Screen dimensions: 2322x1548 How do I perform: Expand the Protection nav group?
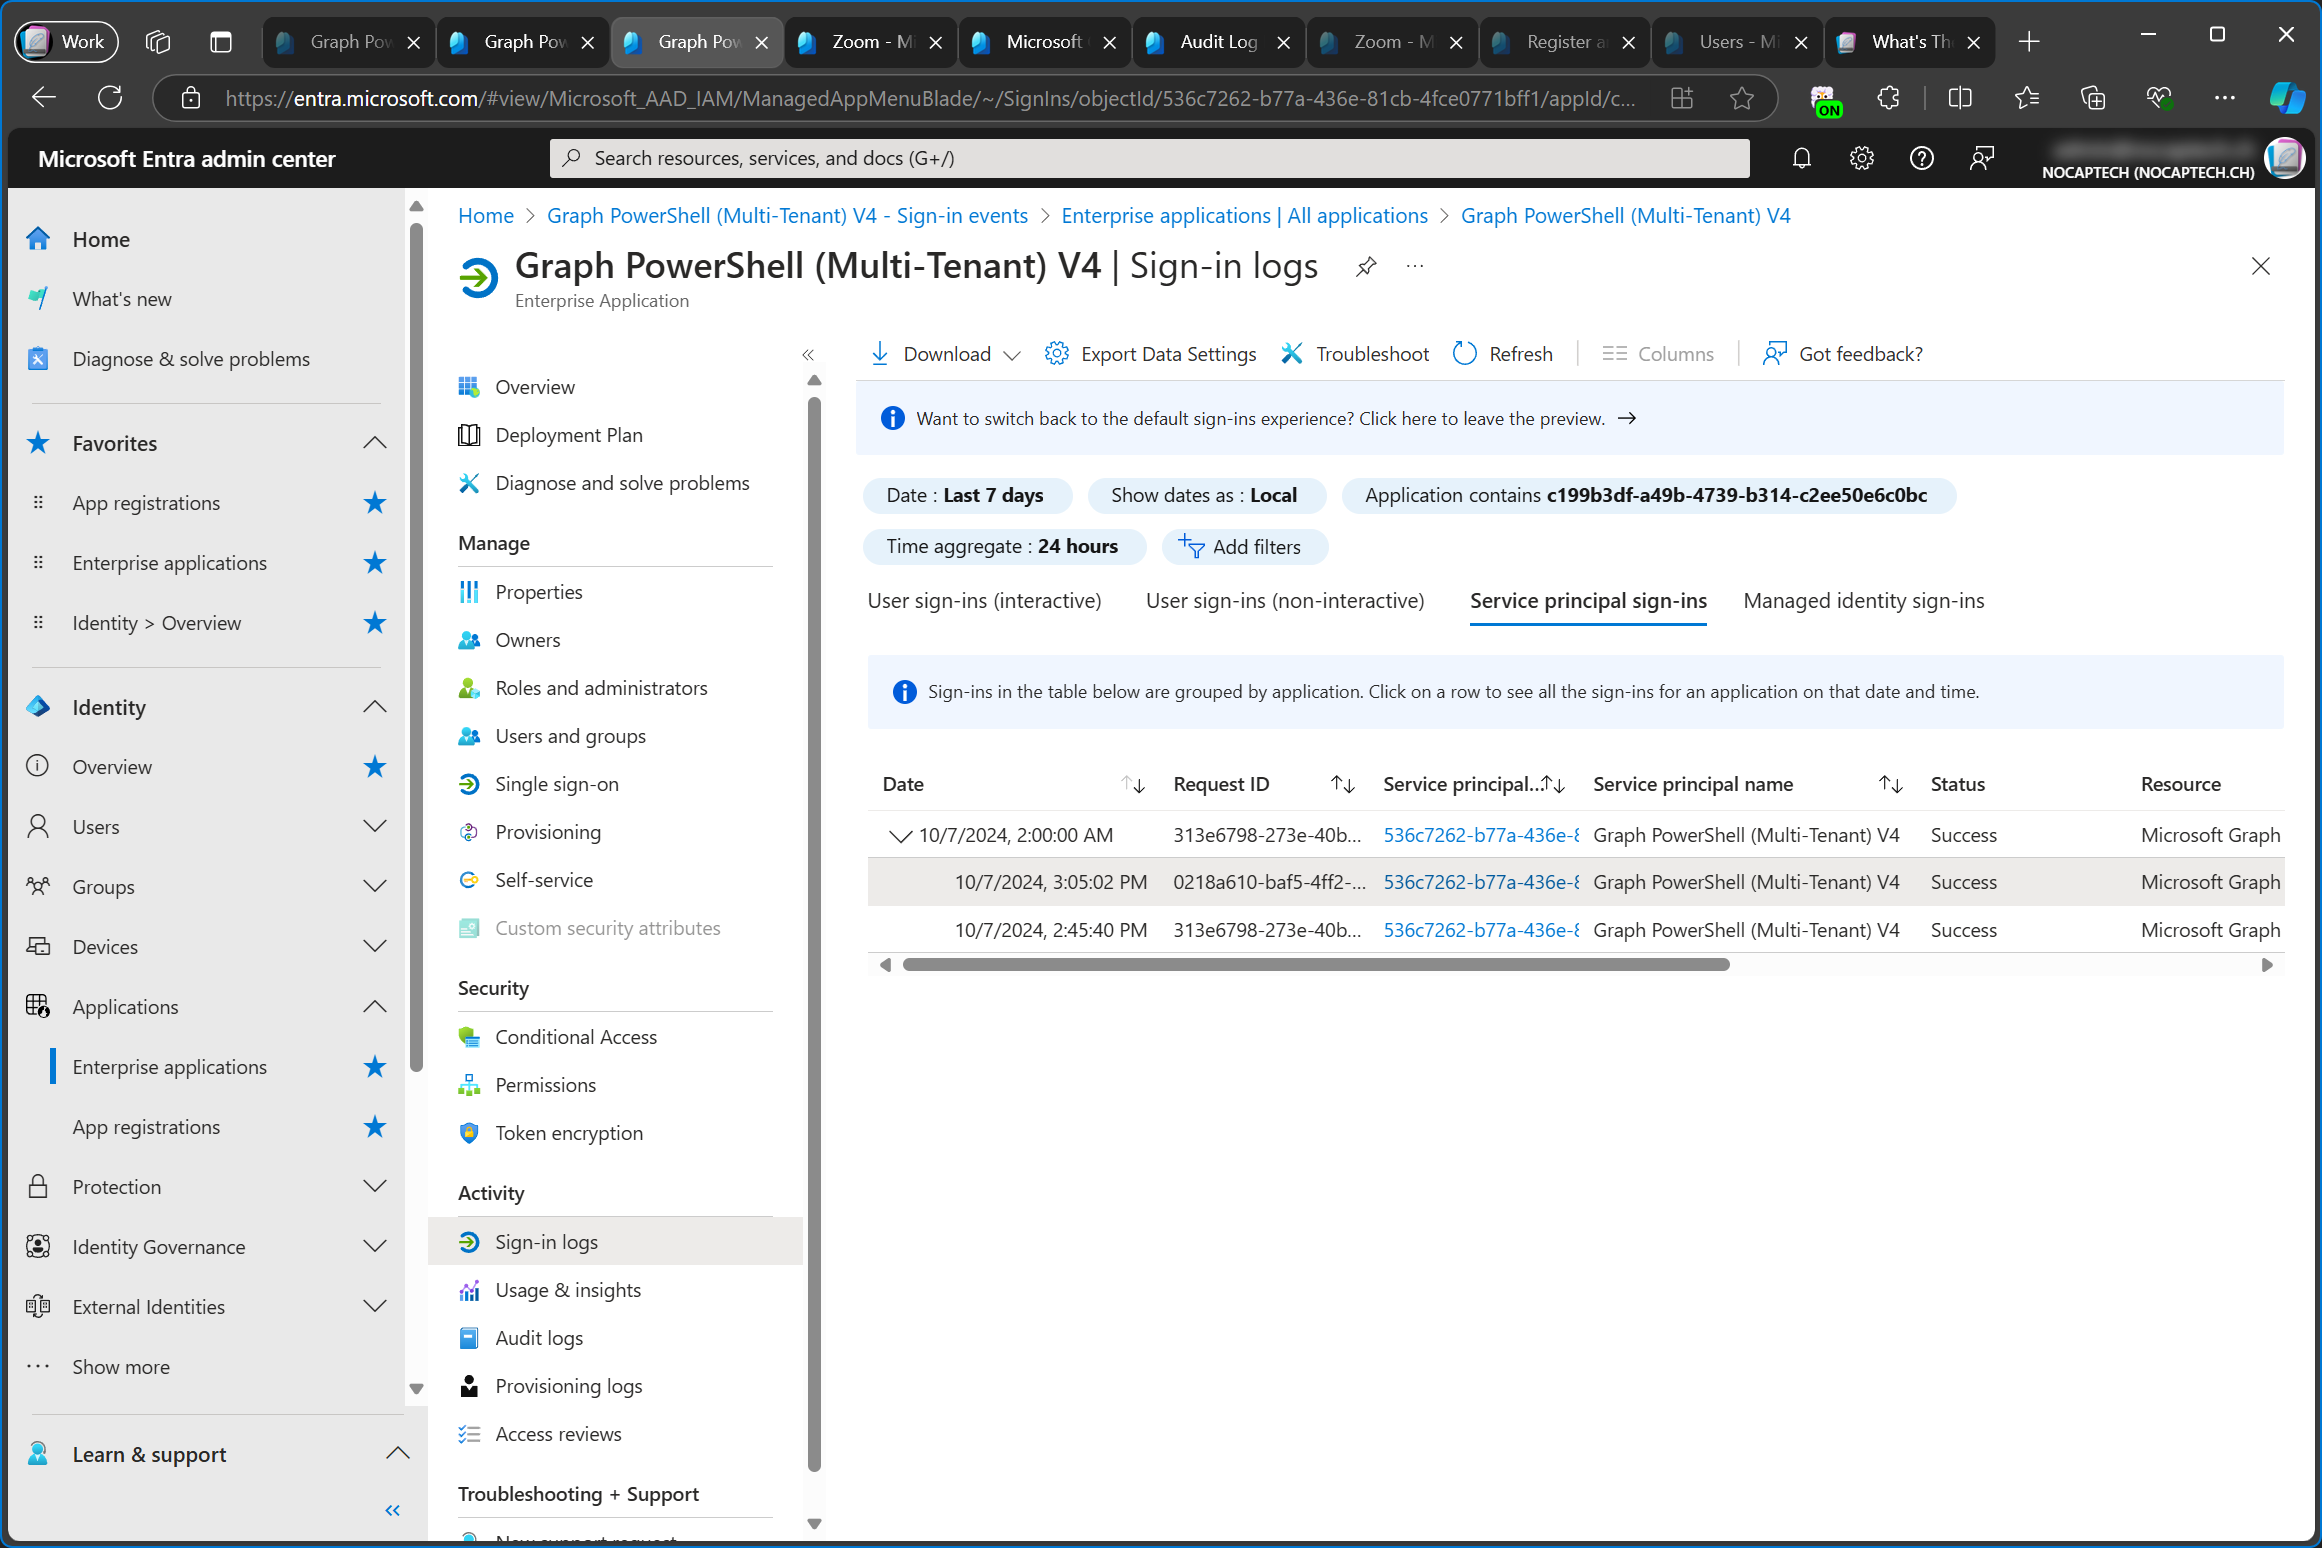[375, 1187]
